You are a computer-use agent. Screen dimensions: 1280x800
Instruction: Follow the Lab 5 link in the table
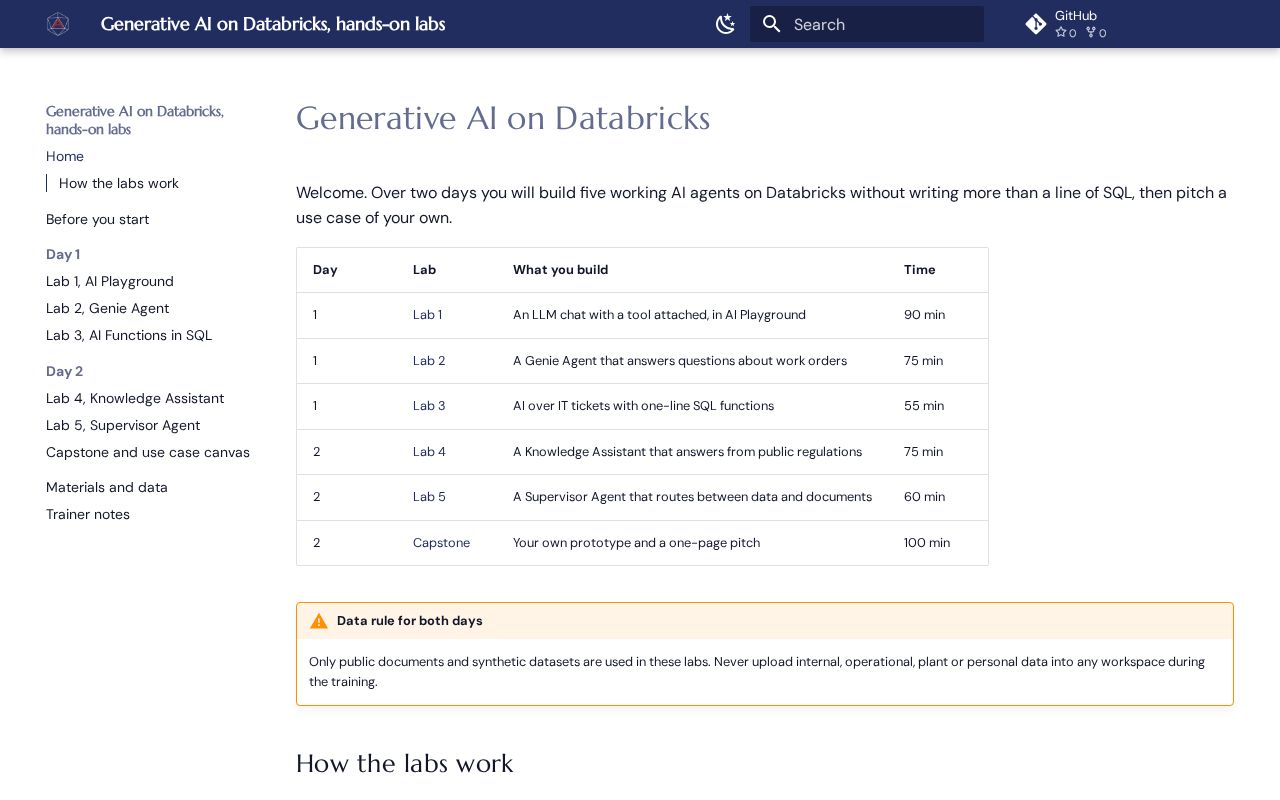[x=429, y=497]
